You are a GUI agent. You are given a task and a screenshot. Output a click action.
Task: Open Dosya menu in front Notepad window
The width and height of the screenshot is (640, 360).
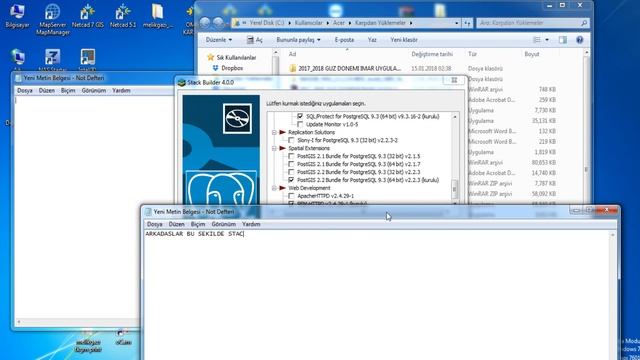(154, 224)
